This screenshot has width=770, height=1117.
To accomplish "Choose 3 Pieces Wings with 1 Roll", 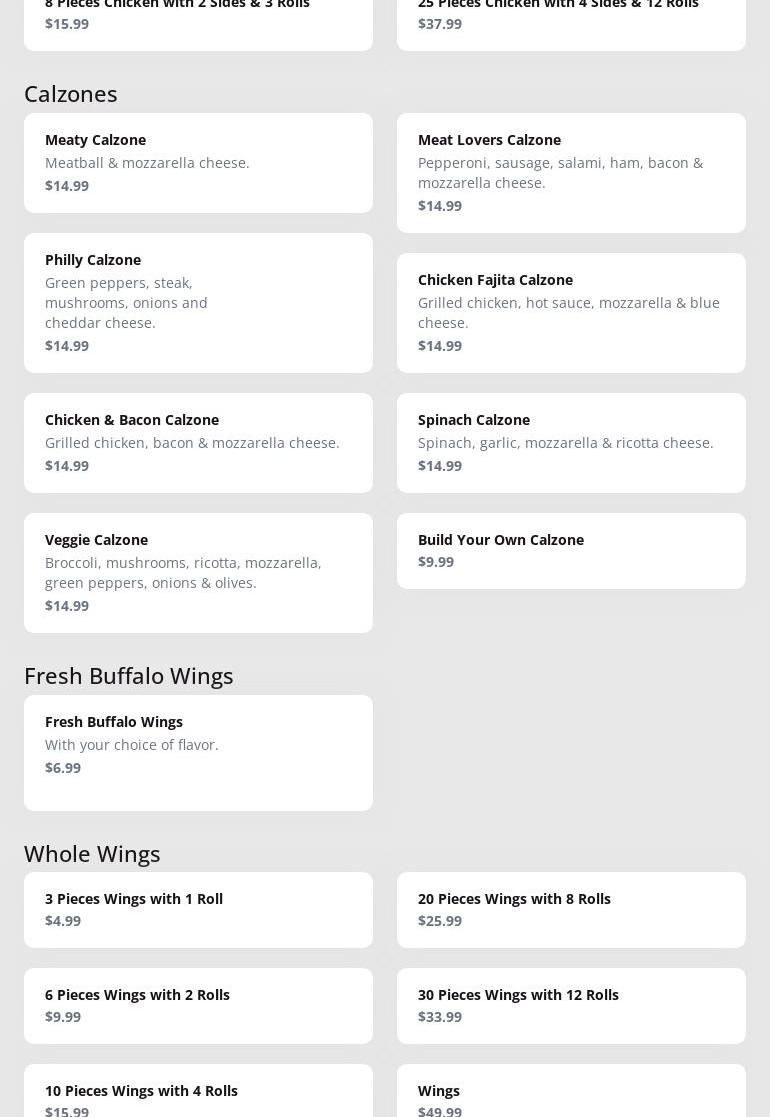I will [198, 909].
